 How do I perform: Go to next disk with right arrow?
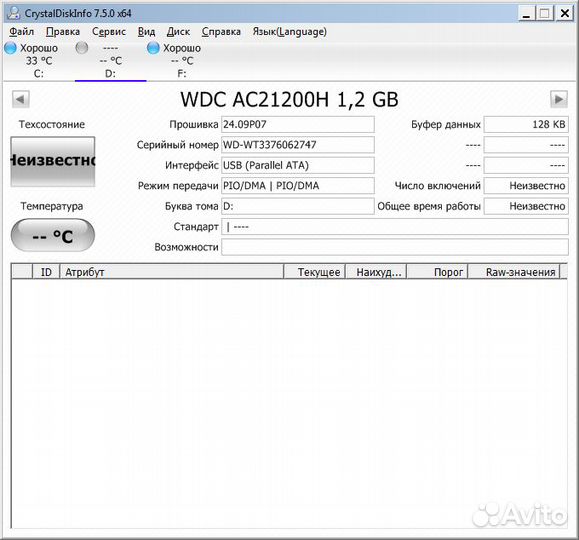point(559,99)
